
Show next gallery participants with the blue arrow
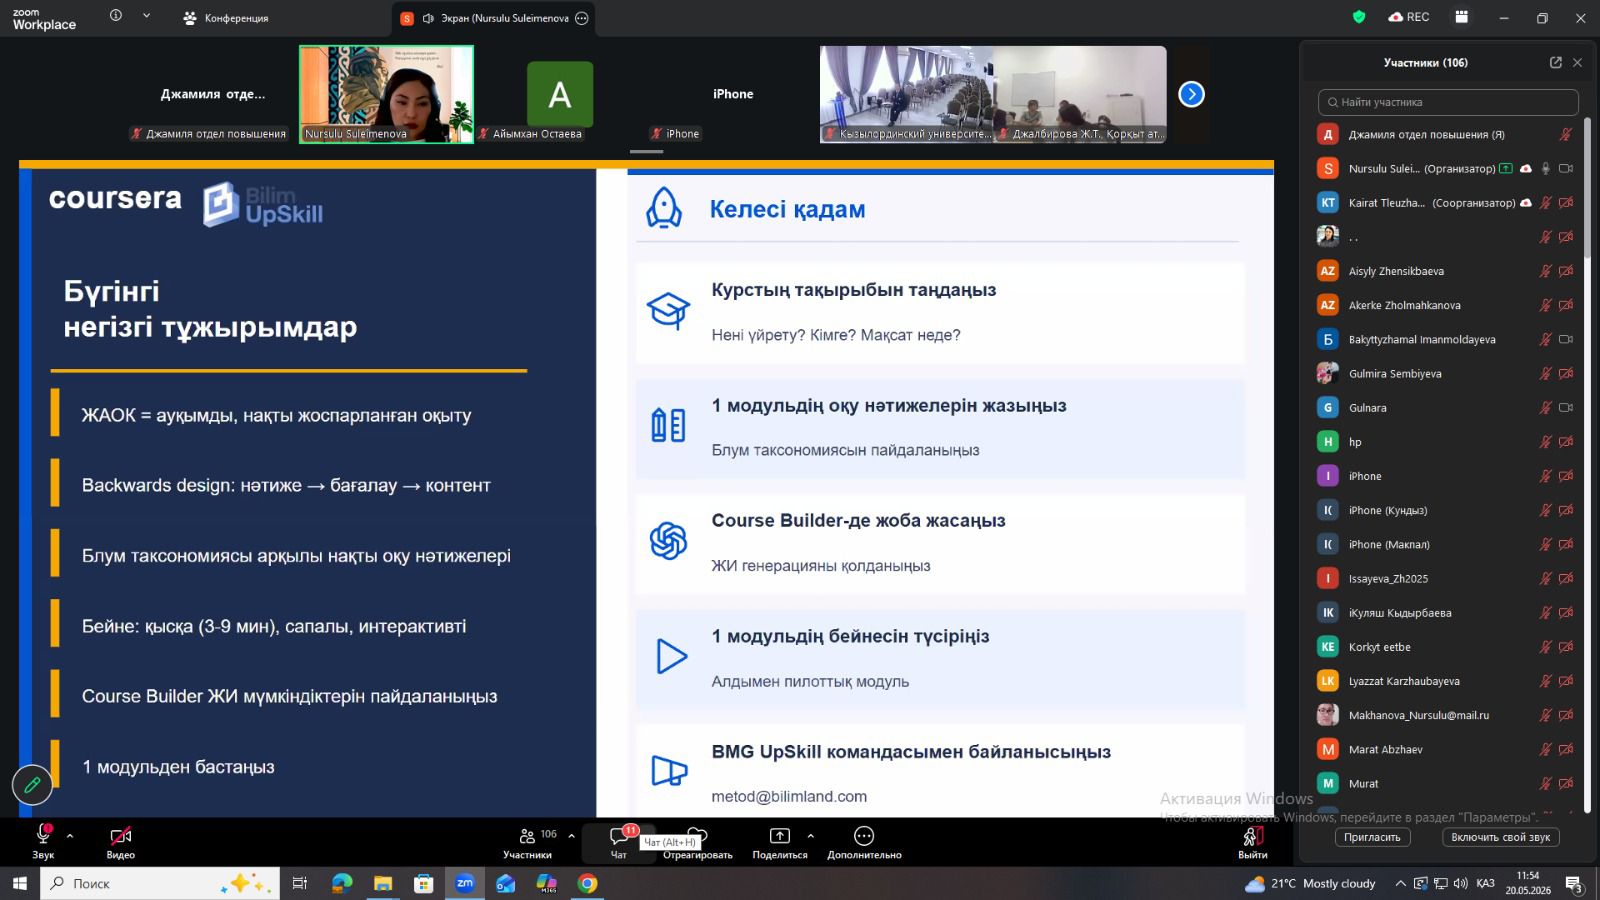pyautogui.click(x=1191, y=94)
